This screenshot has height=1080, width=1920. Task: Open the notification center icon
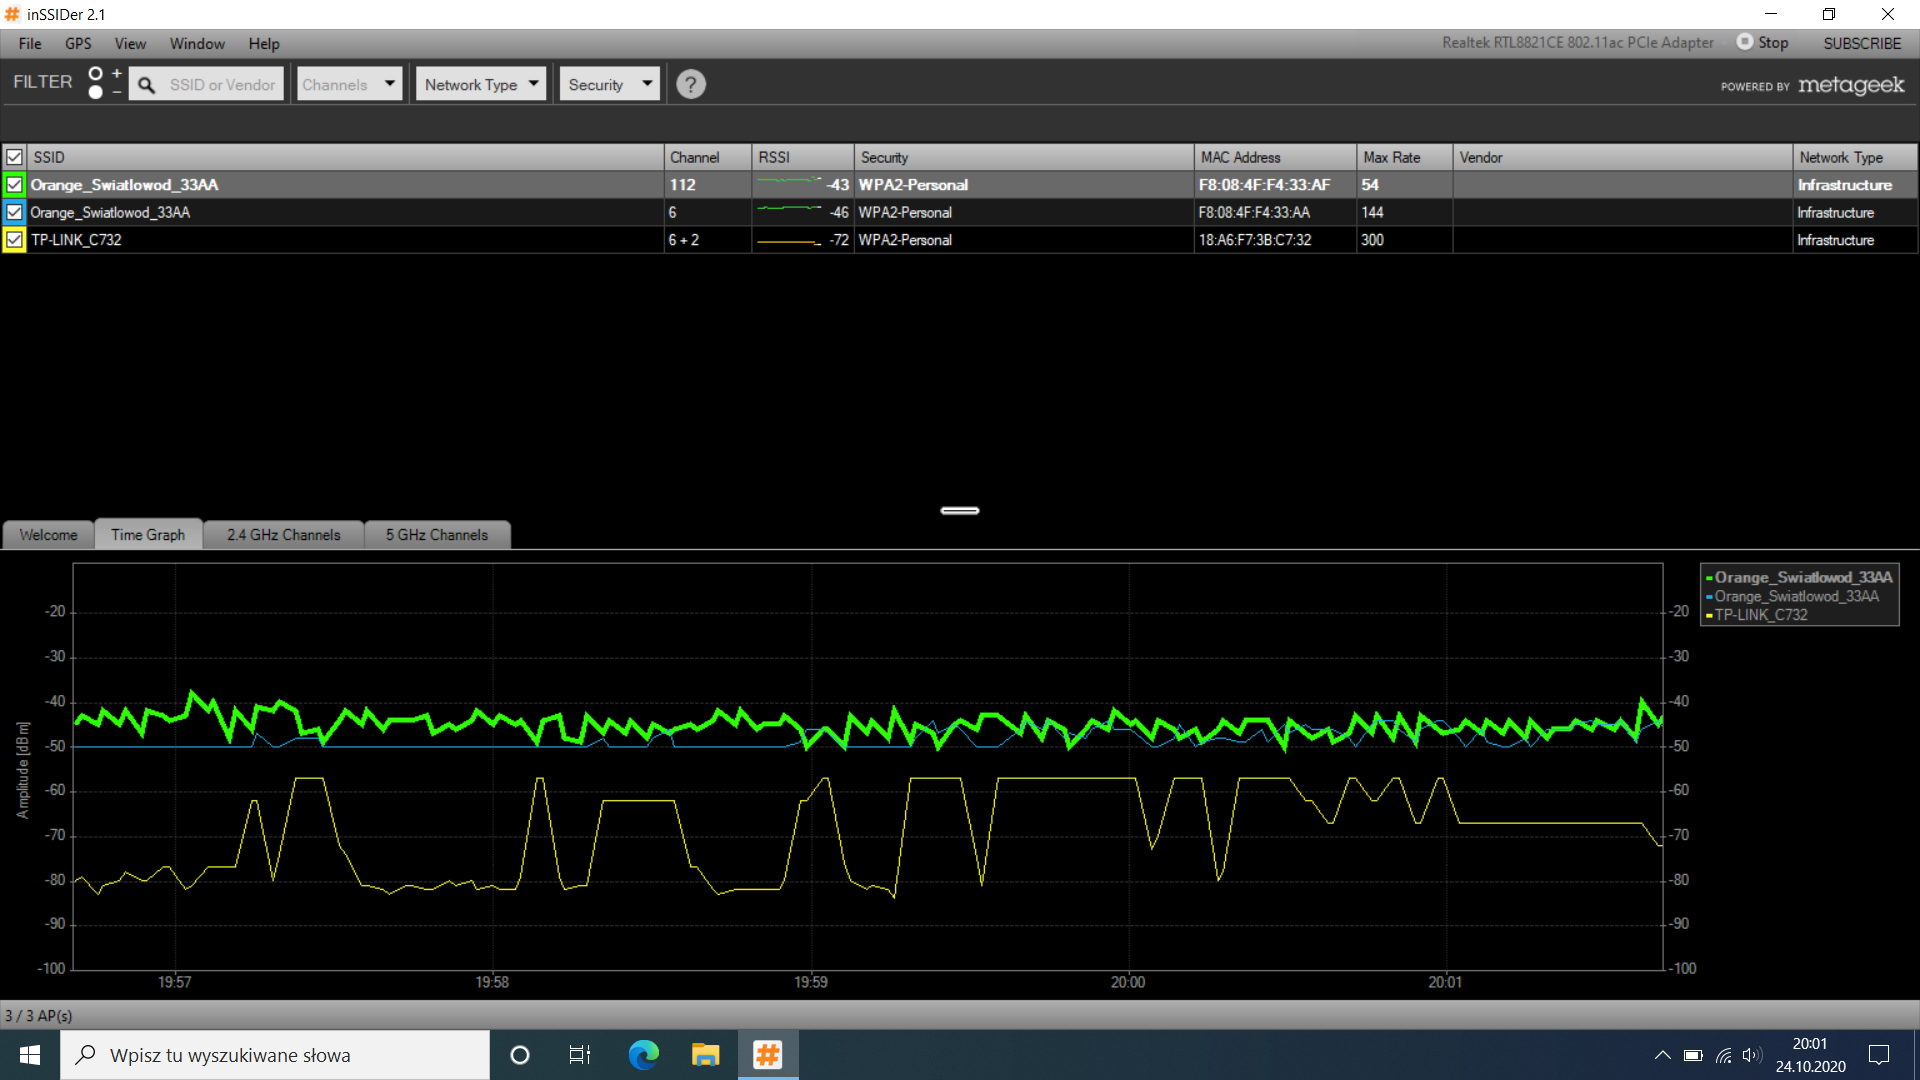tap(1879, 1055)
